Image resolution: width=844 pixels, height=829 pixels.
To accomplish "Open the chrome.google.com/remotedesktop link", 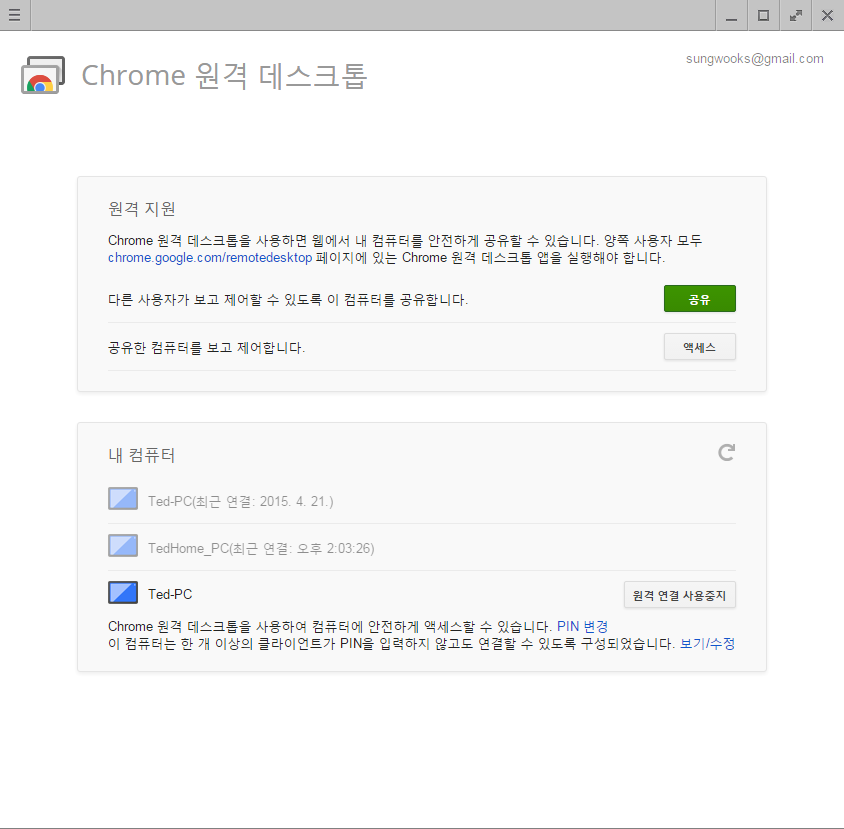I will [x=210, y=258].
